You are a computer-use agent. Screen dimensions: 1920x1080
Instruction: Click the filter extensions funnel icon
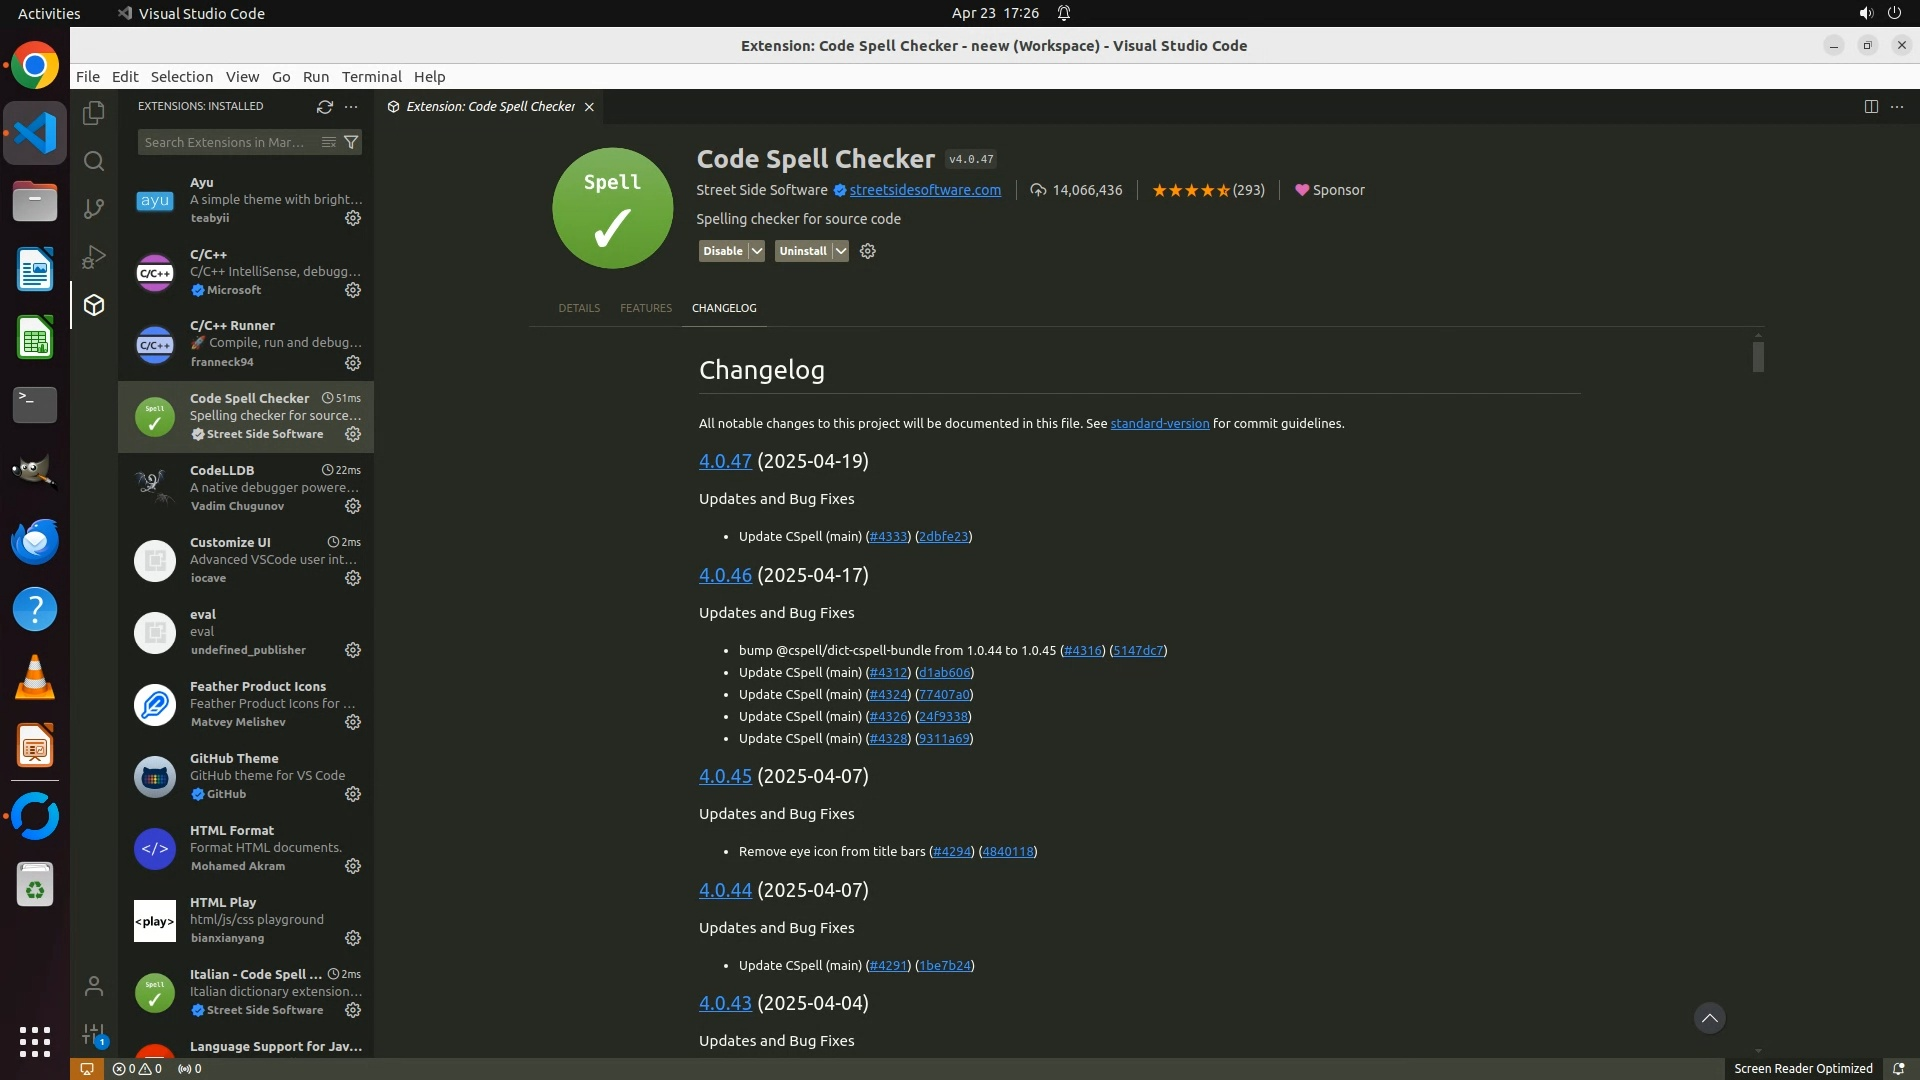(351, 142)
